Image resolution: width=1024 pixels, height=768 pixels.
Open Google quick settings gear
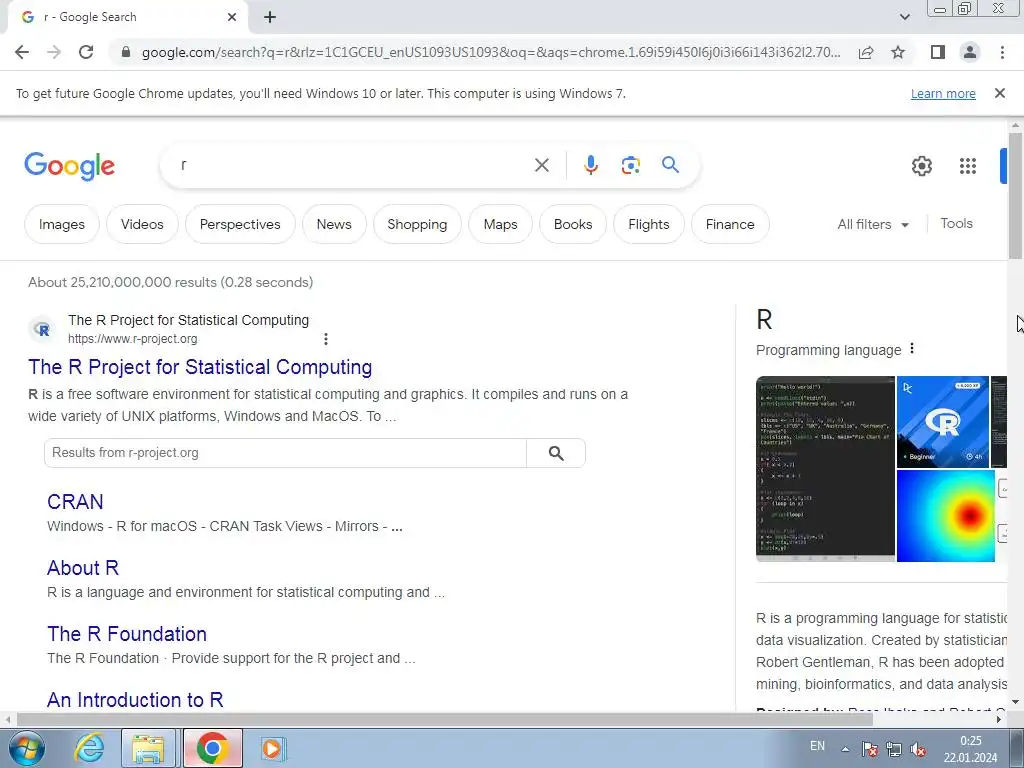tap(921, 166)
